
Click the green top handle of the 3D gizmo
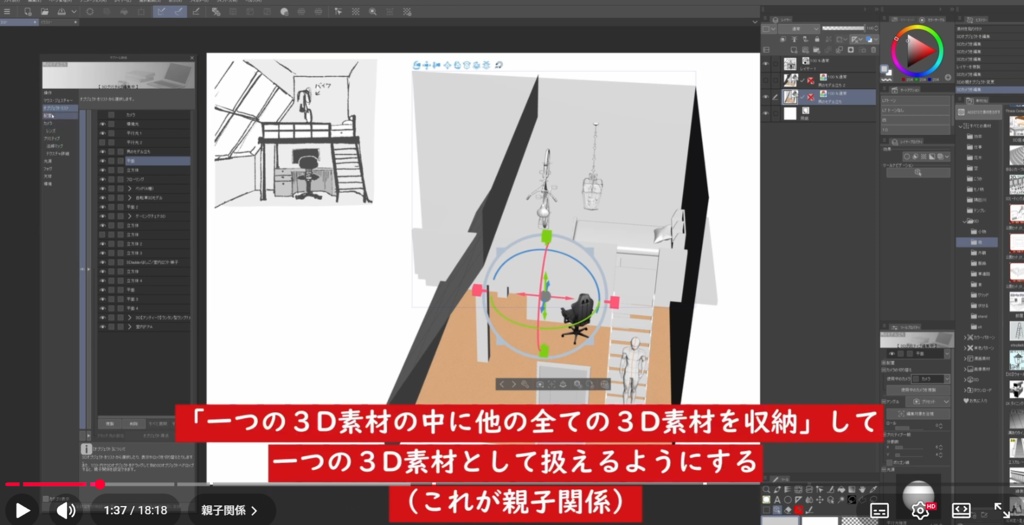click(x=547, y=236)
